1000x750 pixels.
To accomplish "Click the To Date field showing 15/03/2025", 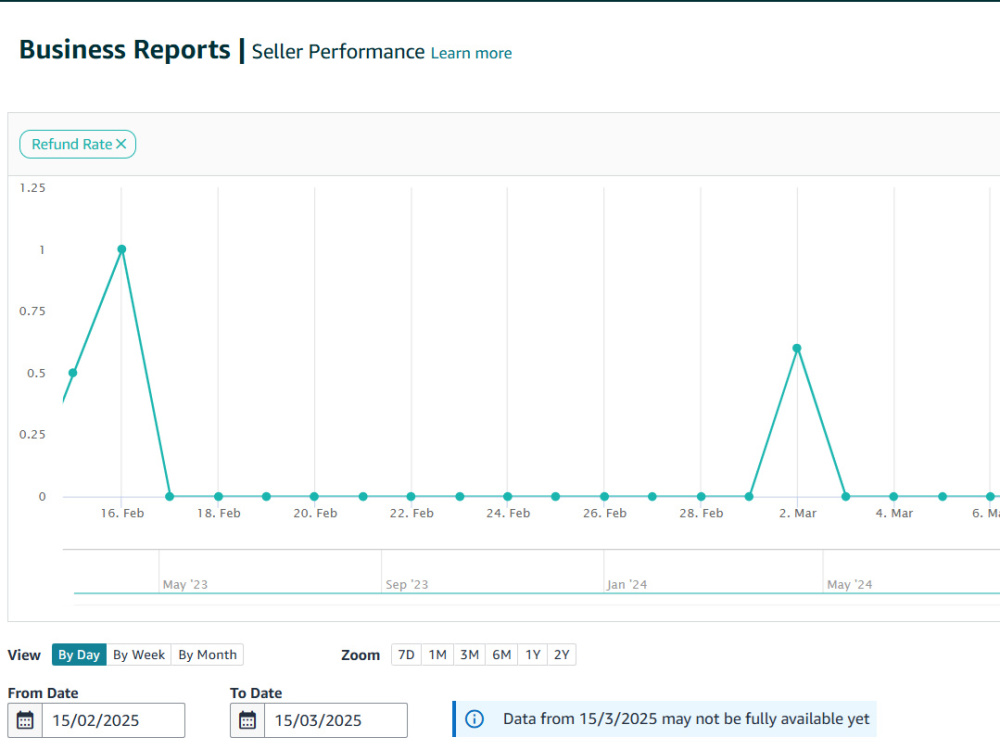I will (x=336, y=721).
